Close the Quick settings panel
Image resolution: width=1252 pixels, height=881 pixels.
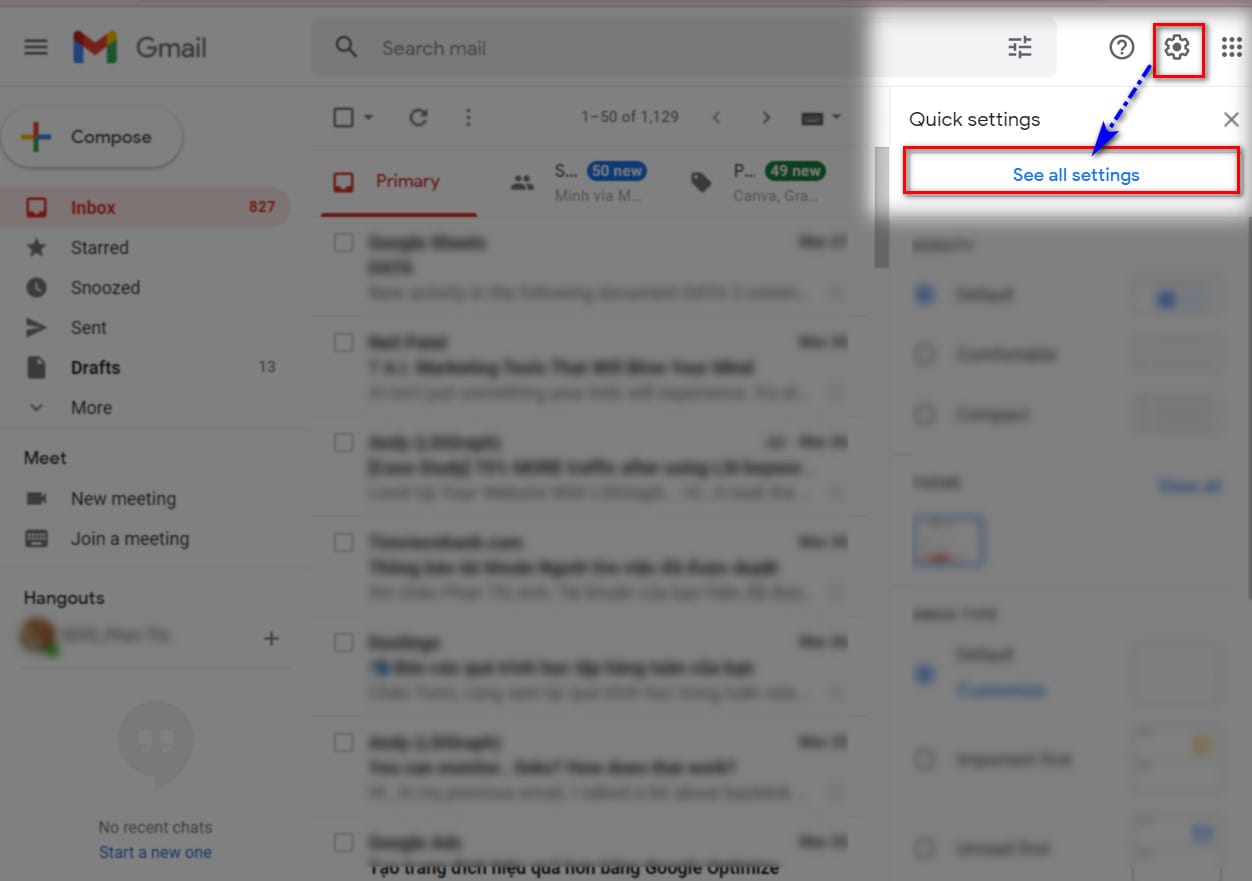tap(1231, 120)
